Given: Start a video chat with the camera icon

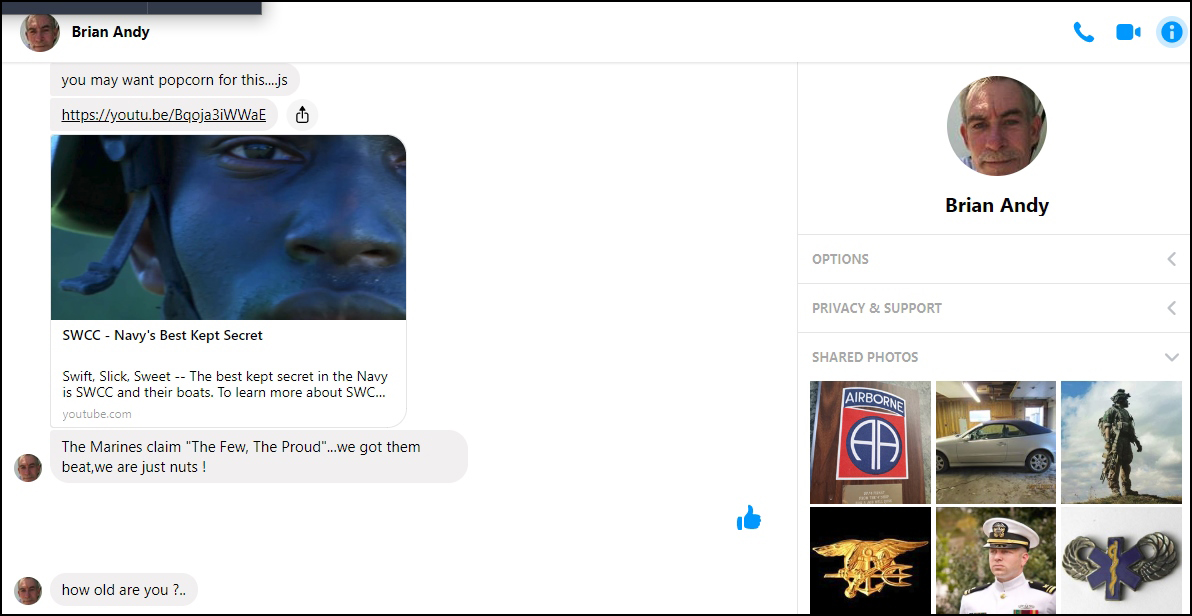Looking at the screenshot, I should point(1128,32).
